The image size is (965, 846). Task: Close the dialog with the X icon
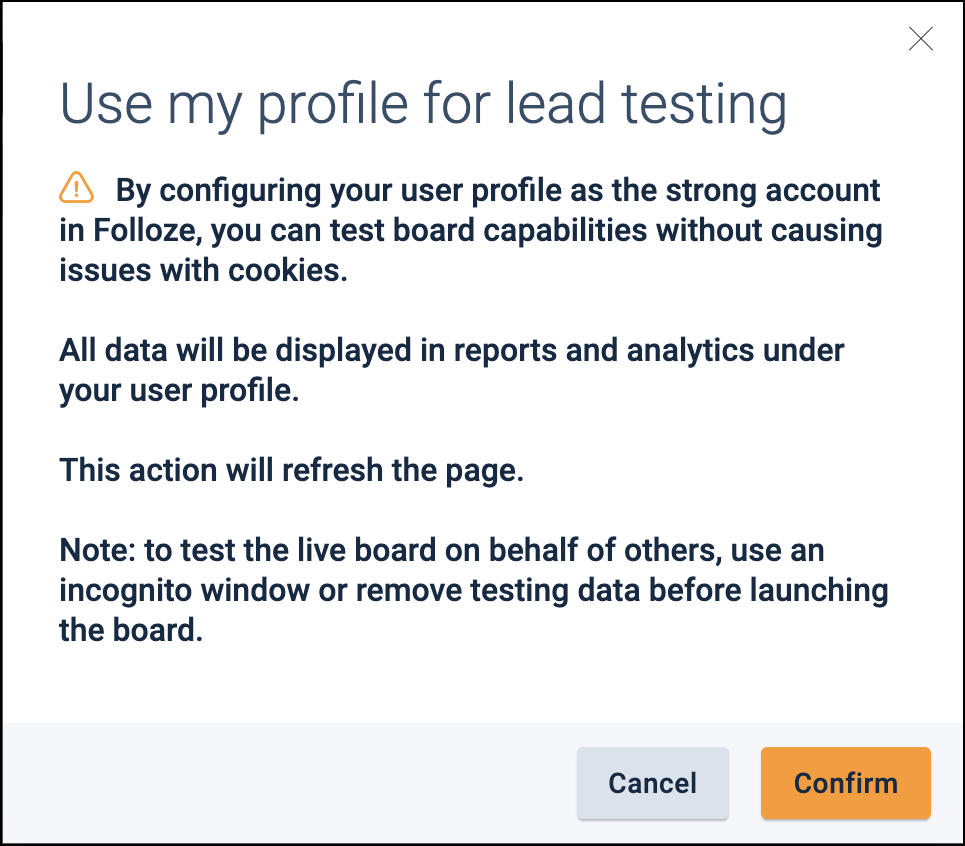[920, 39]
